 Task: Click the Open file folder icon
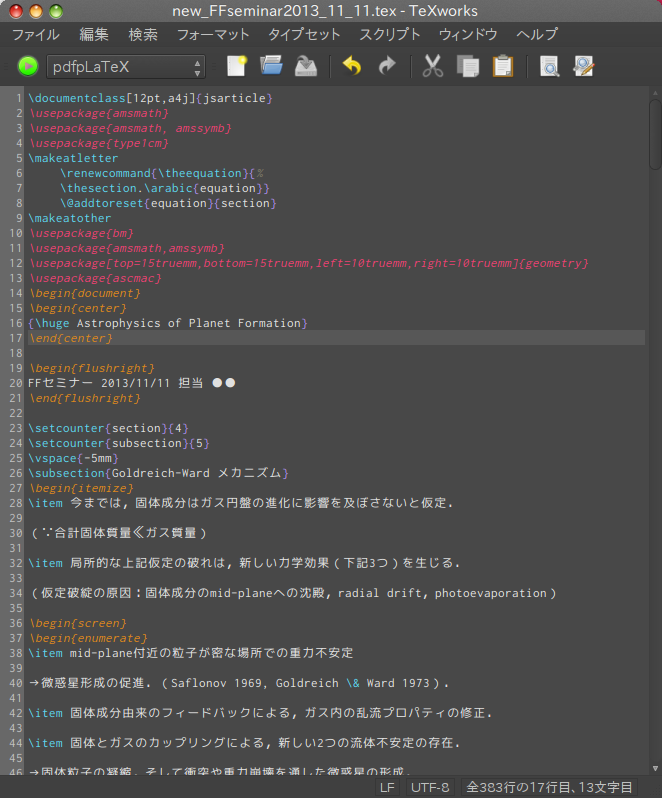coord(271,66)
